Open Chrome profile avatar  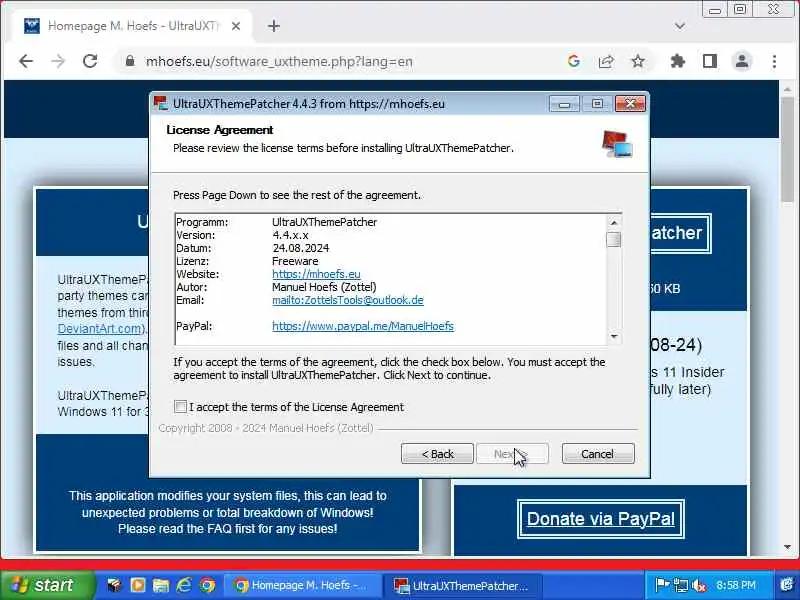click(x=742, y=62)
